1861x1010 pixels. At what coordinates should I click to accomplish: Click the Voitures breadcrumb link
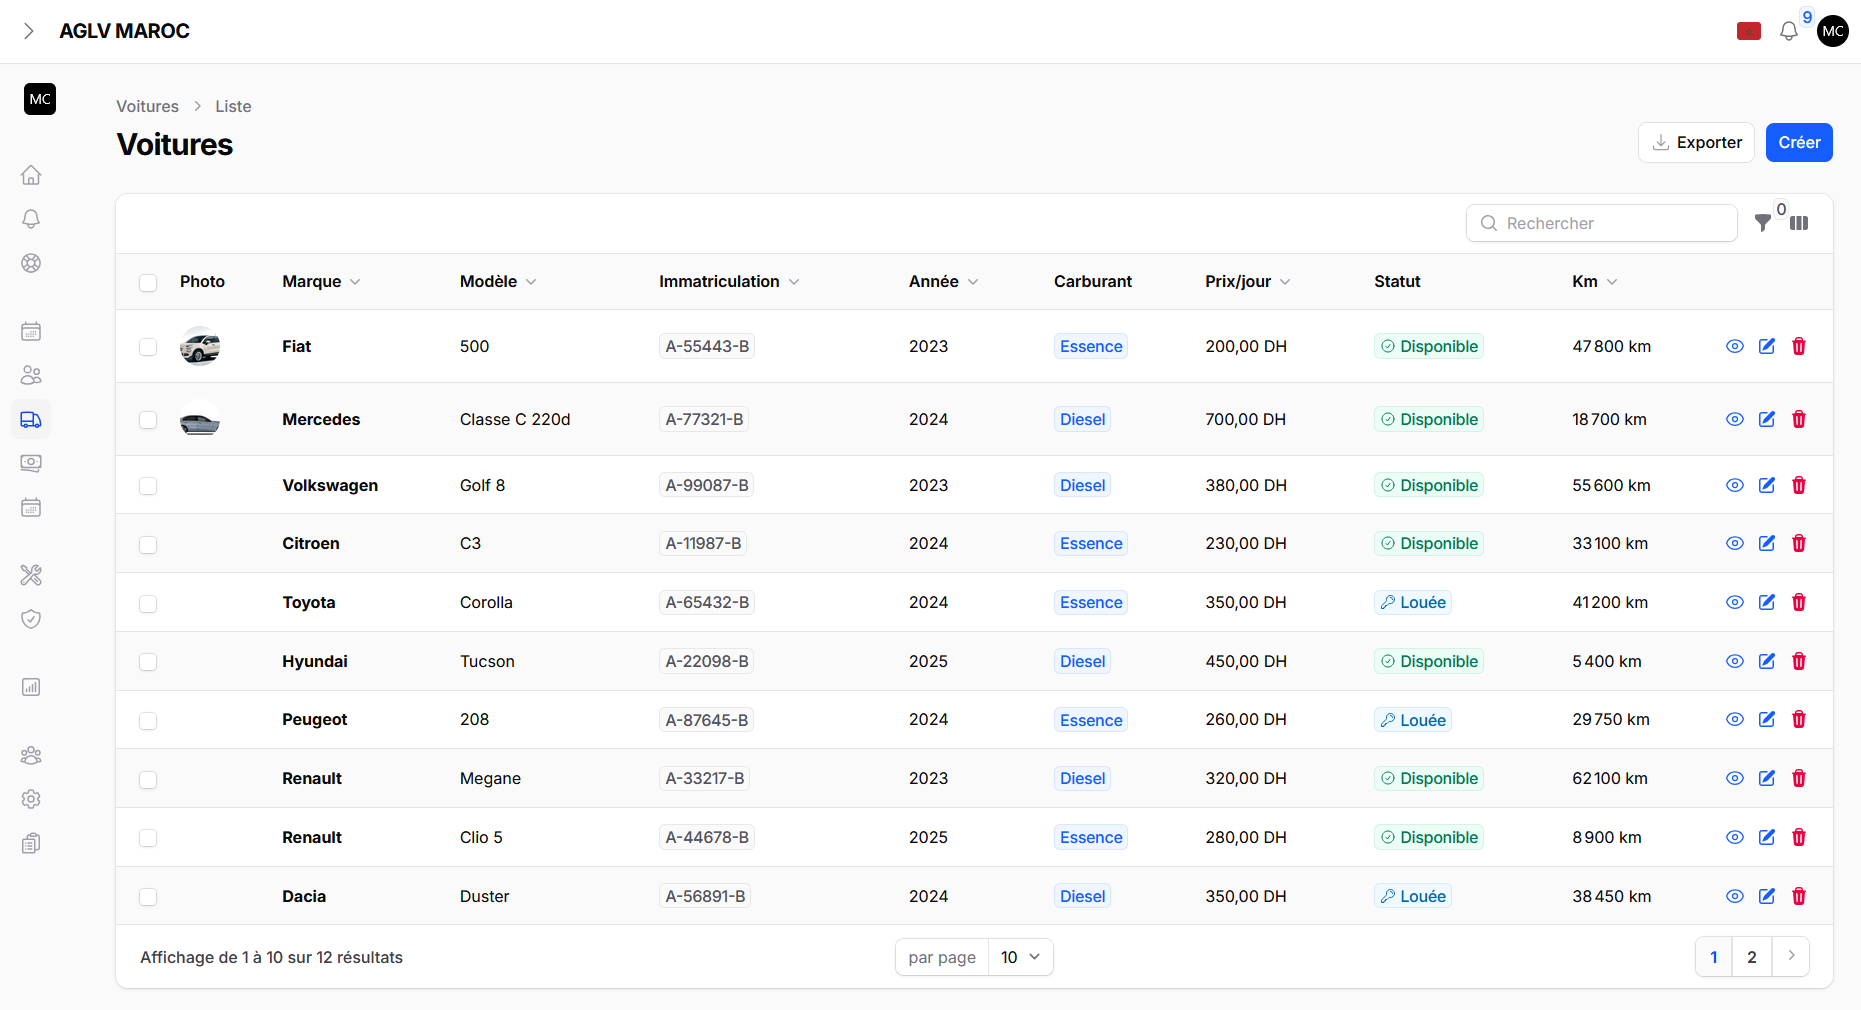pyautogui.click(x=147, y=106)
